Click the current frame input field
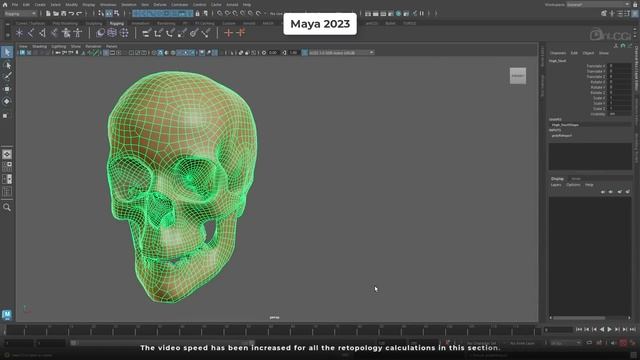 tap(558, 329)
